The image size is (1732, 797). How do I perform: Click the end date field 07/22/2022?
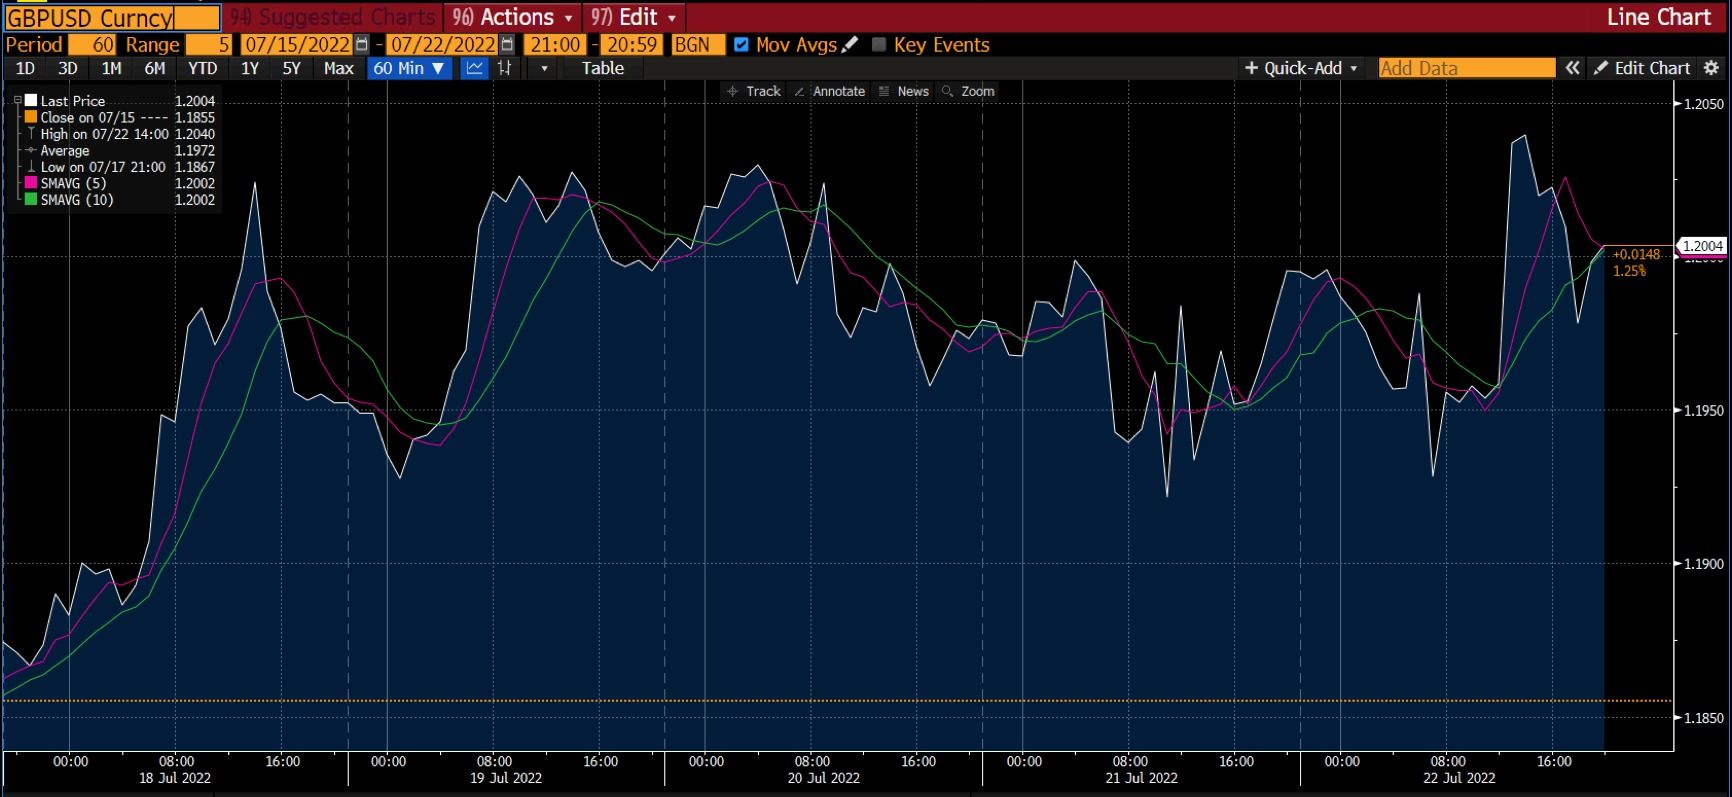click(443, 44)
